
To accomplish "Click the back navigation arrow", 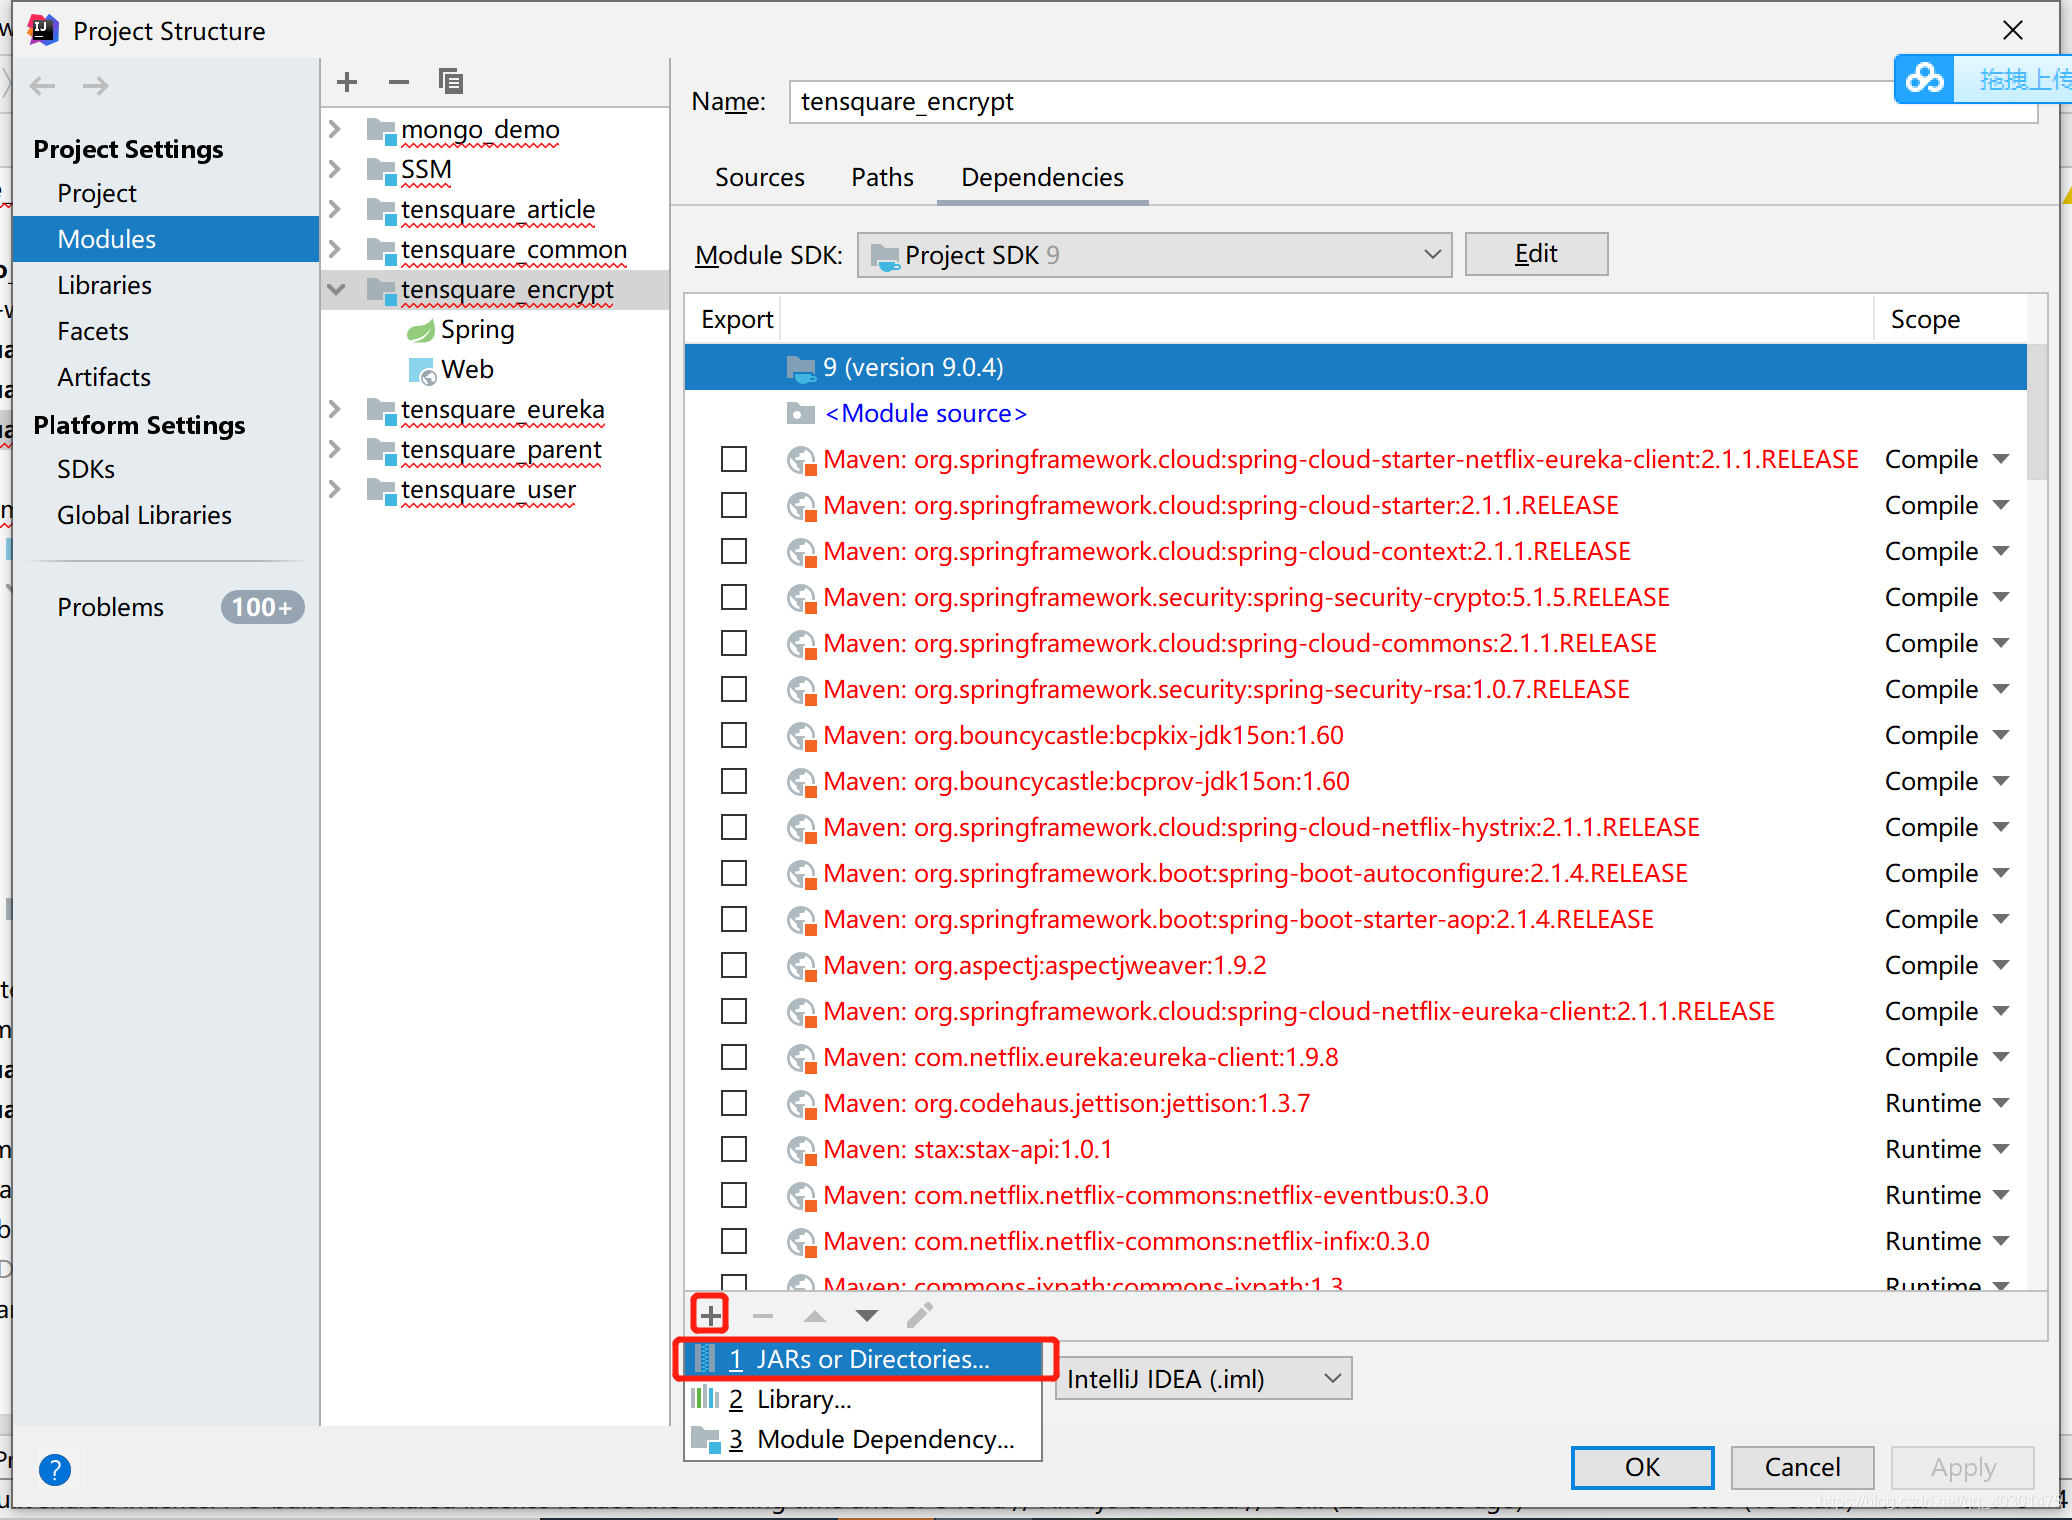I will [42, 86].
